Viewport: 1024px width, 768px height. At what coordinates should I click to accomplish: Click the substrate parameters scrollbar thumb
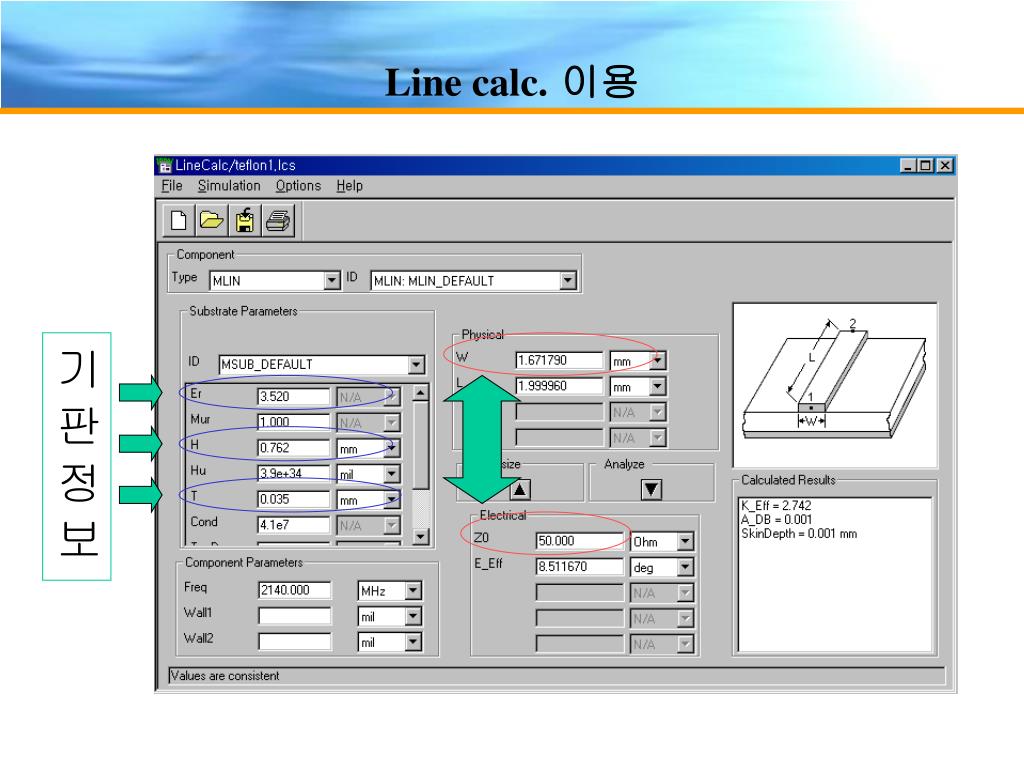421,444
